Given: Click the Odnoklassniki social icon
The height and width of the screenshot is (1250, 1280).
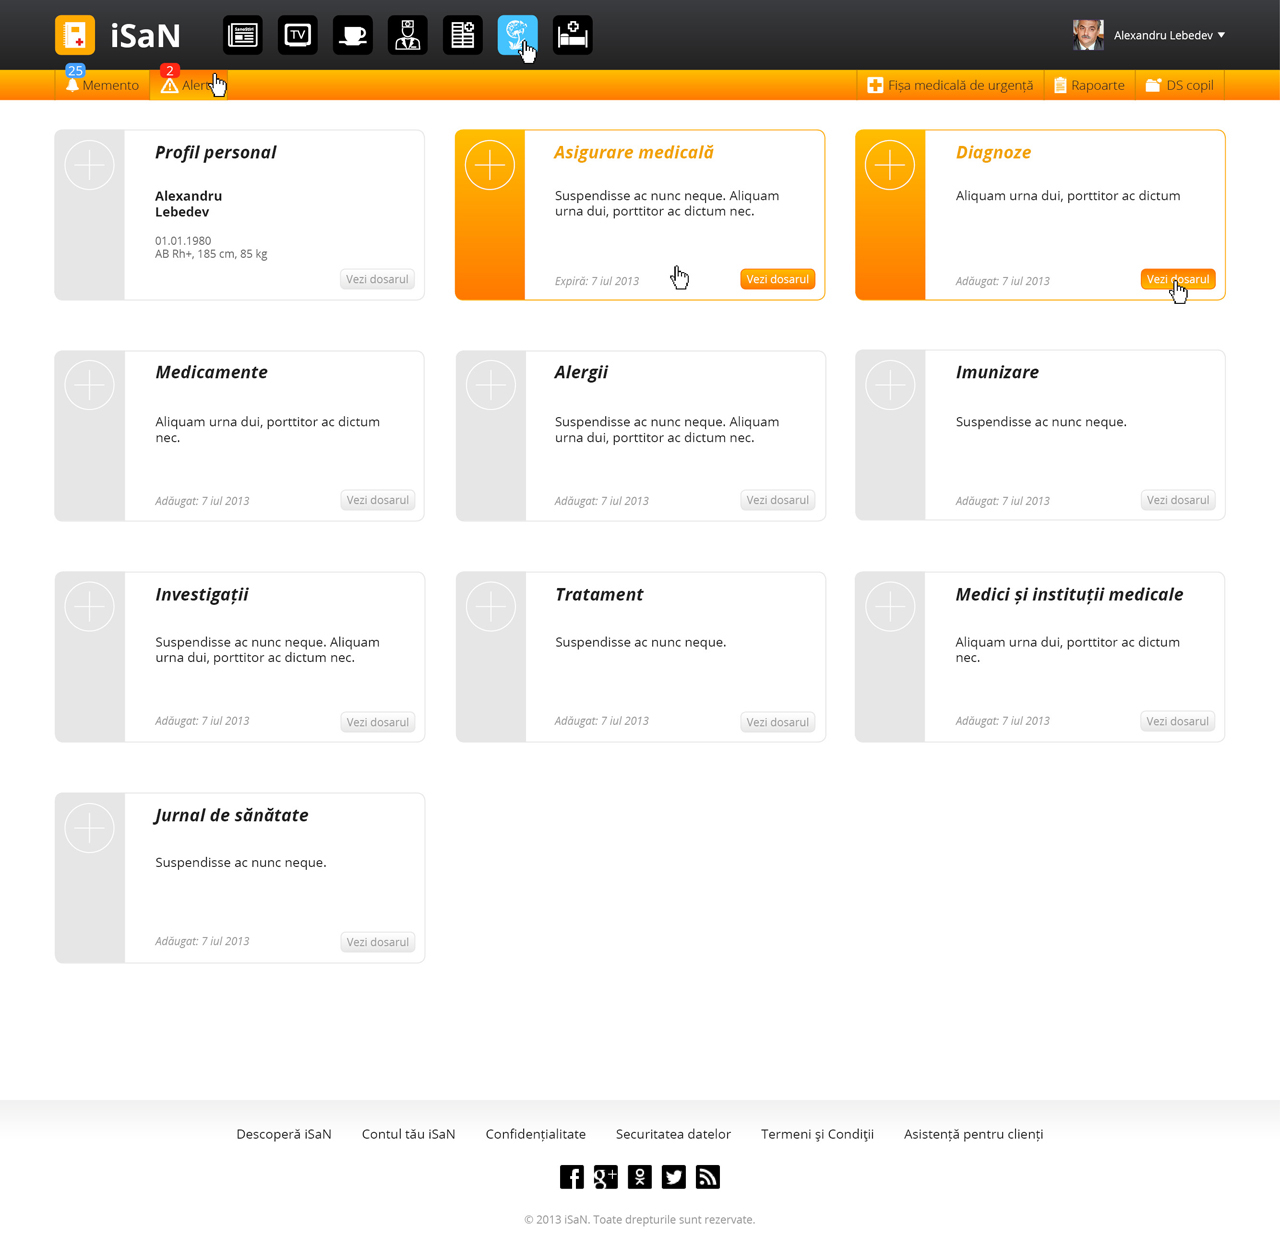Looking at the screenshot, I should pyautogui.click(x=640, y=1177).
